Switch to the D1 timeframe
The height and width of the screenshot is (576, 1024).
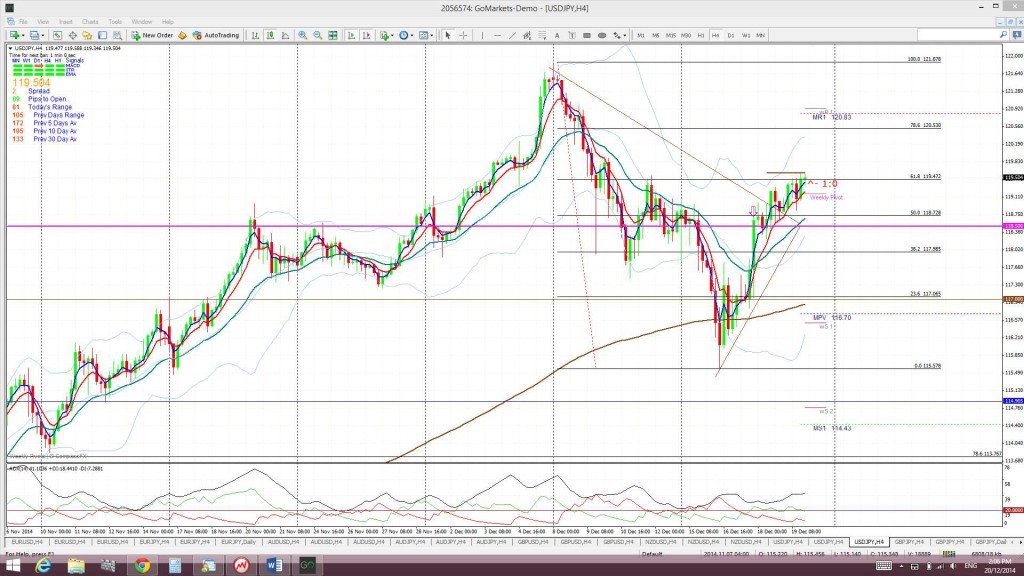pos(731,35)
